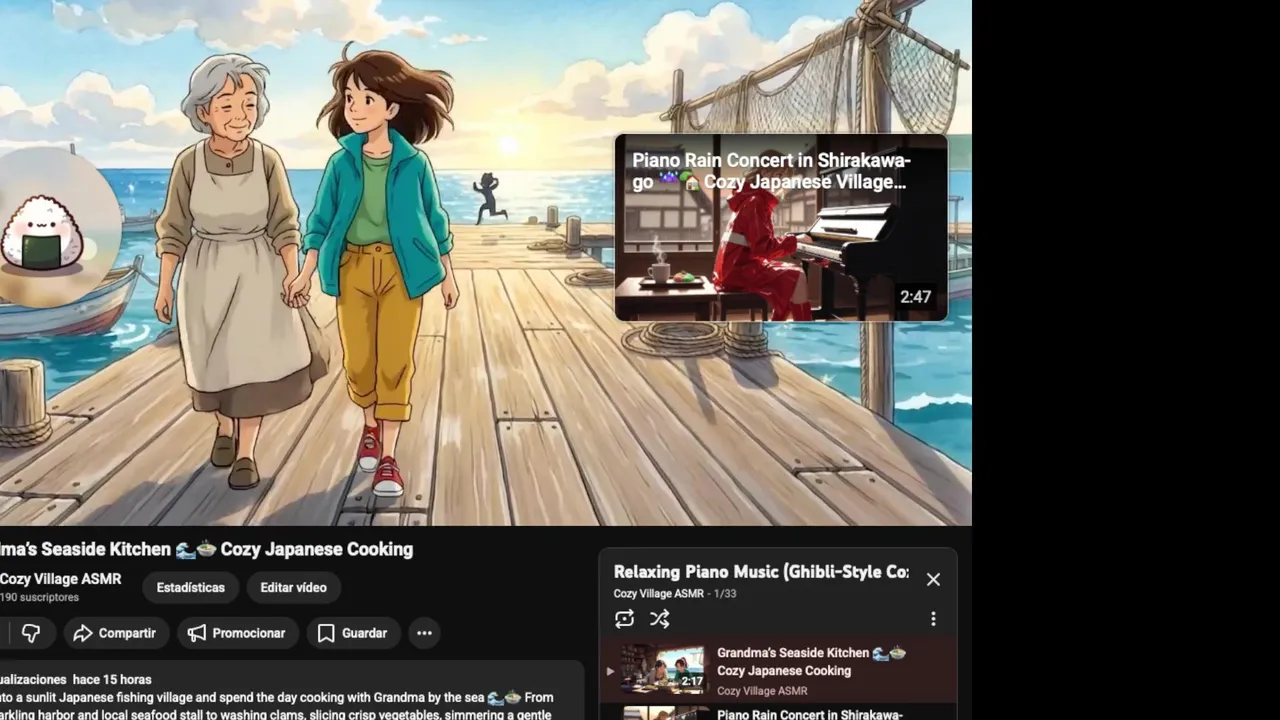This screenshot has height=720, width=1280.
Task: Open the Piano Rain Concert suggested video card
Action: tap(781, 228)
